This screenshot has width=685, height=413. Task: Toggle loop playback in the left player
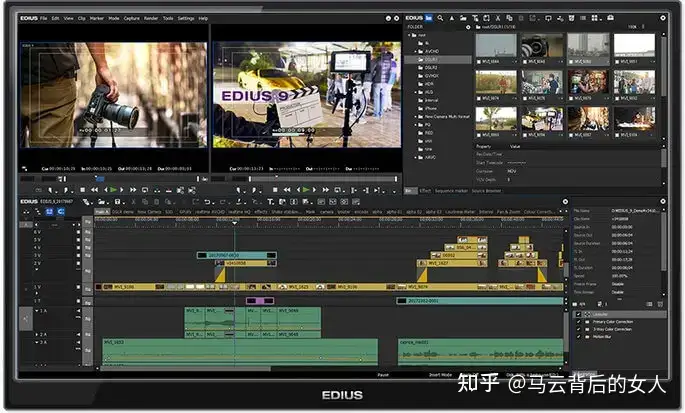[145, 190]
